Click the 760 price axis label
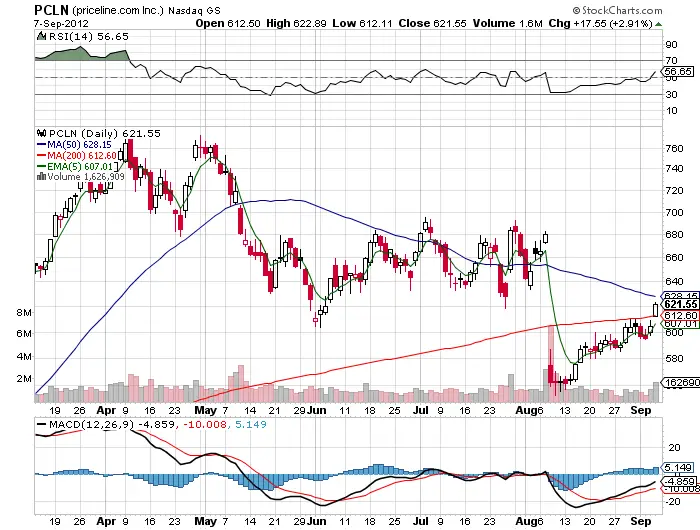The height and width of the screenshot is (530, 700). tap(675, 148)
